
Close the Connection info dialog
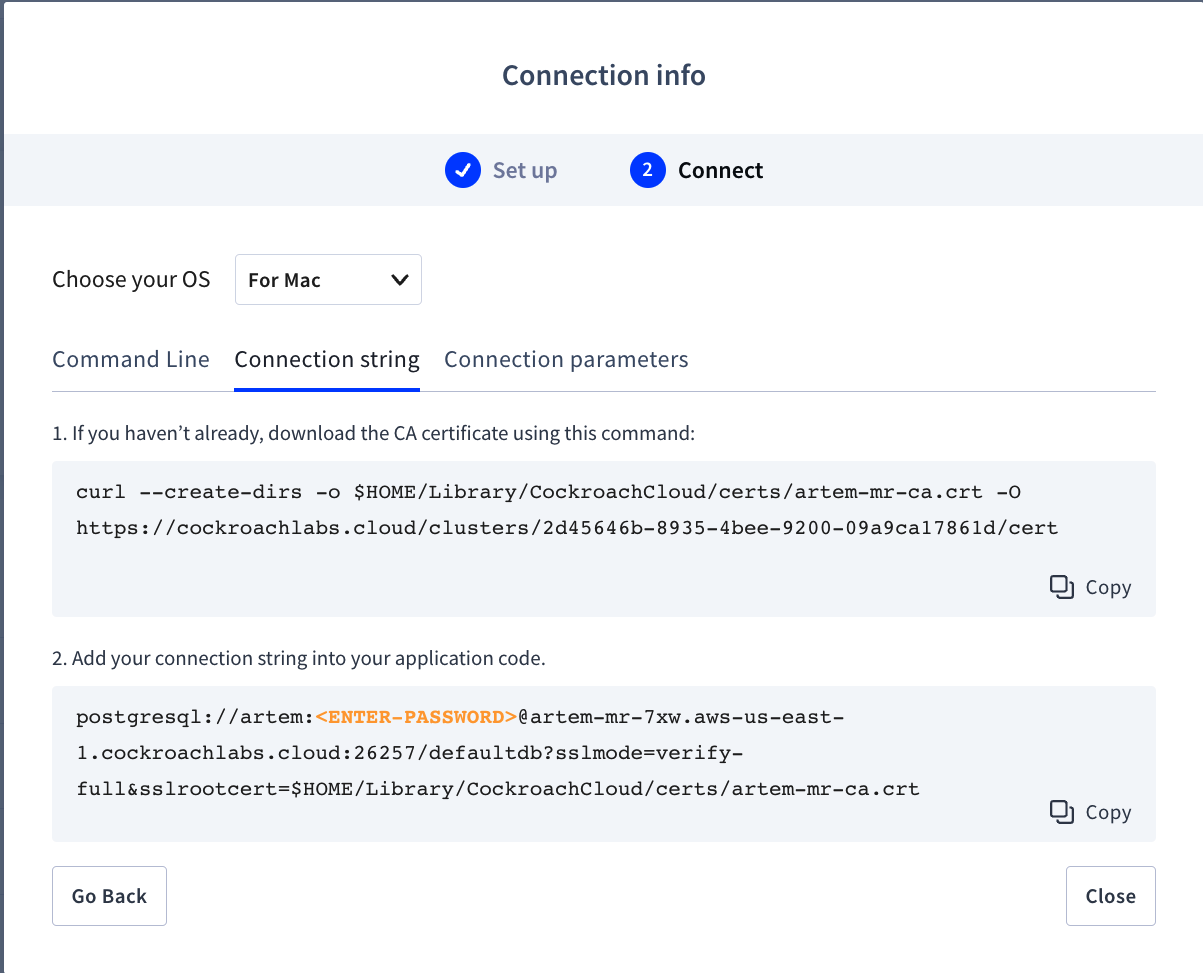click(x=1110, y=896)
